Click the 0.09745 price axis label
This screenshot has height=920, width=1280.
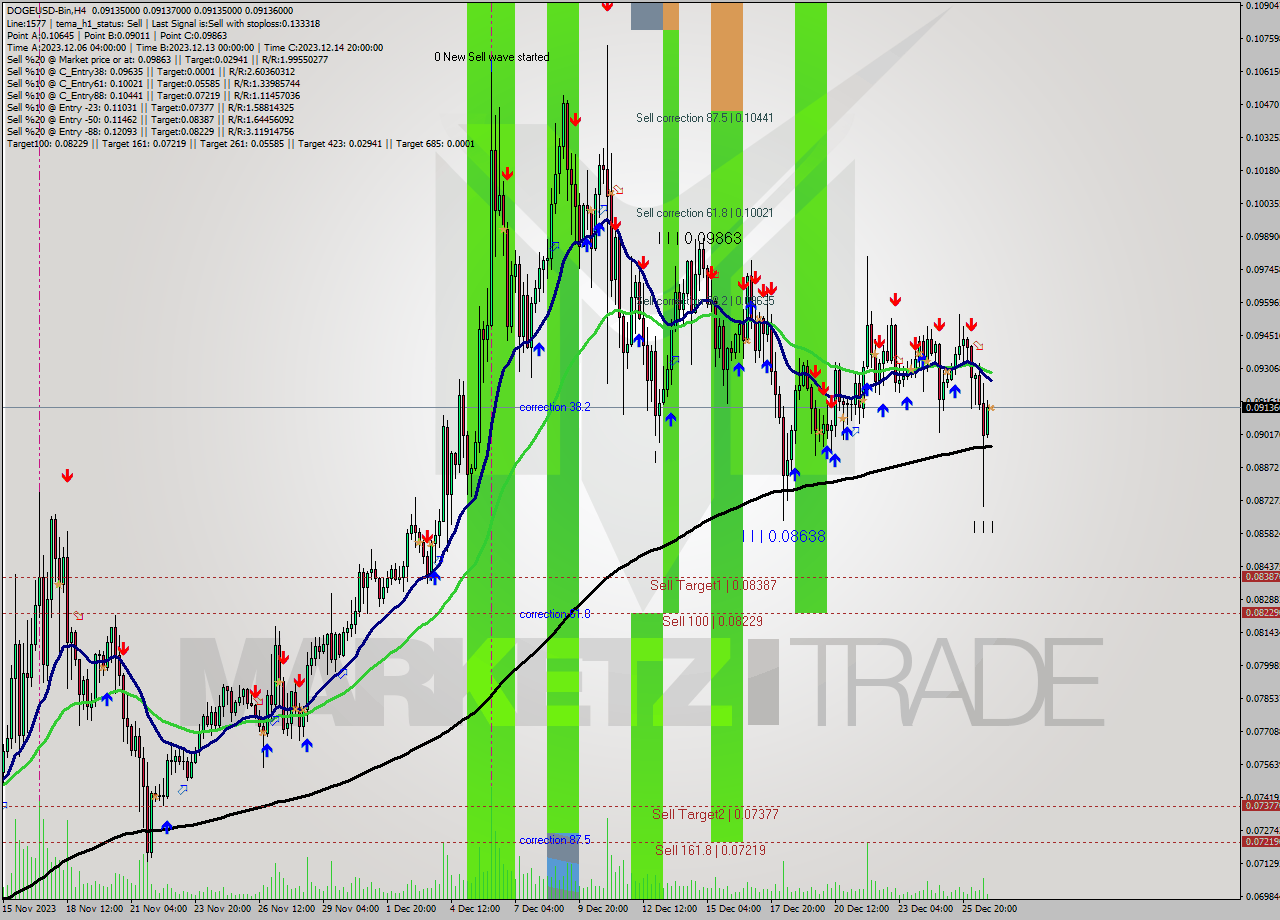pos(1263,269)
